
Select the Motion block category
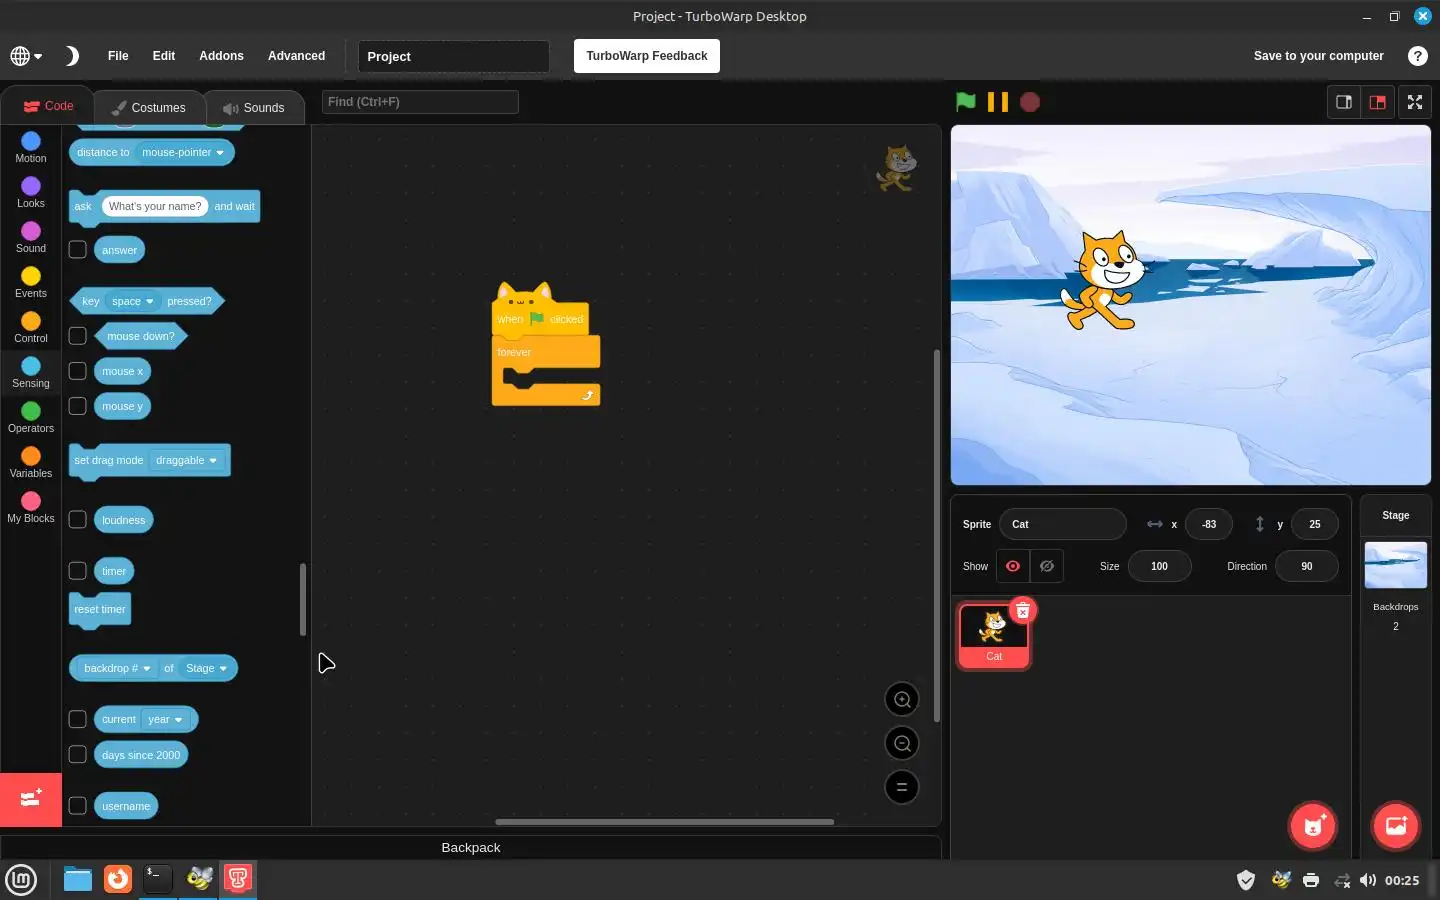click(x=31, y=147)
